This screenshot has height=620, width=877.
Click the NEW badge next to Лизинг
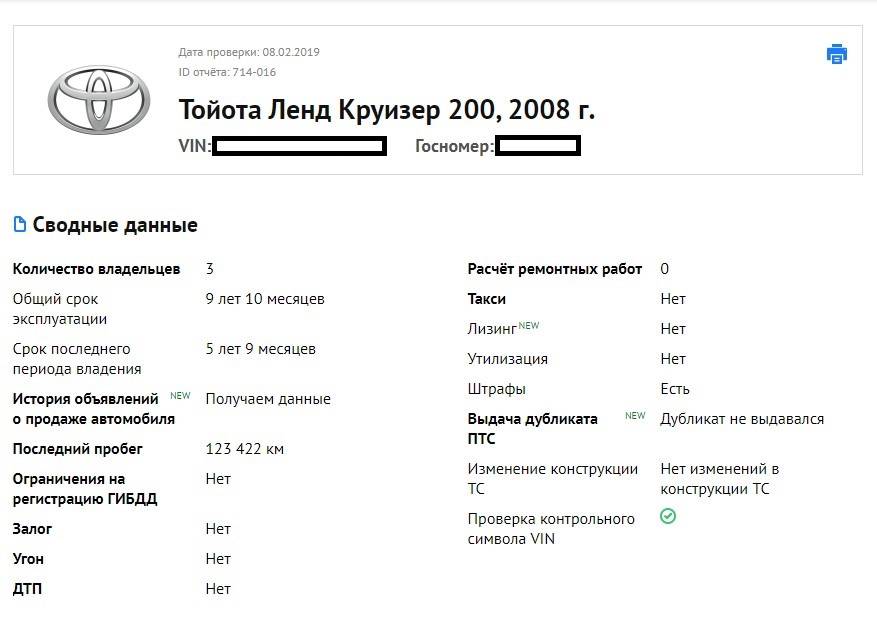pos(529,325)
